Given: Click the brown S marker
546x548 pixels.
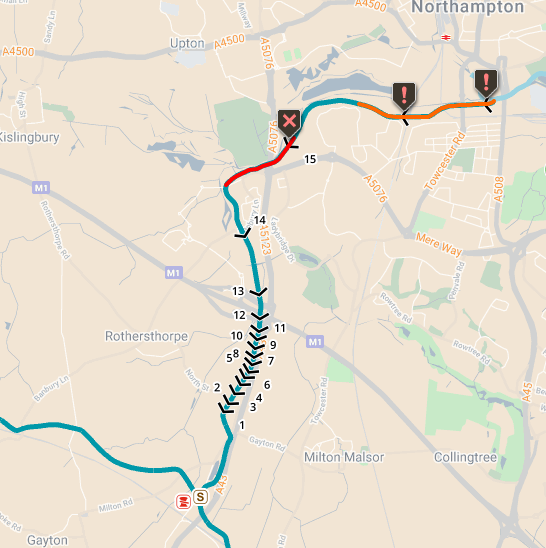Looking at the screenshot, I should click(x=200, y=497).
